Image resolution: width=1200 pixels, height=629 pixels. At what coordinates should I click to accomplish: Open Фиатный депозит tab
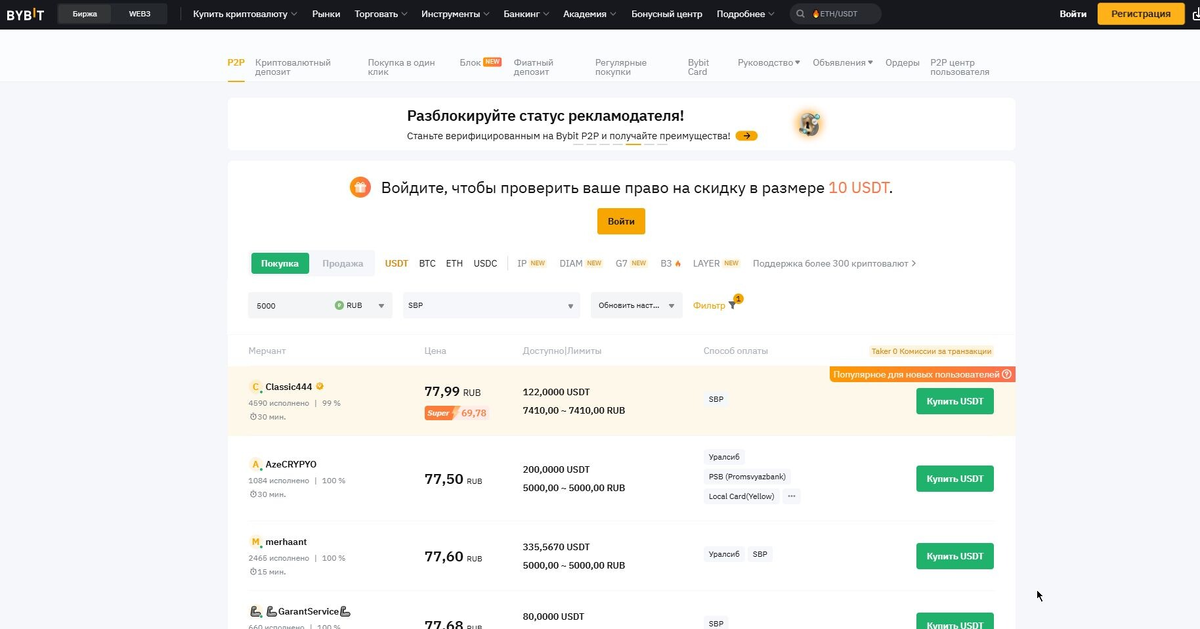534,67
